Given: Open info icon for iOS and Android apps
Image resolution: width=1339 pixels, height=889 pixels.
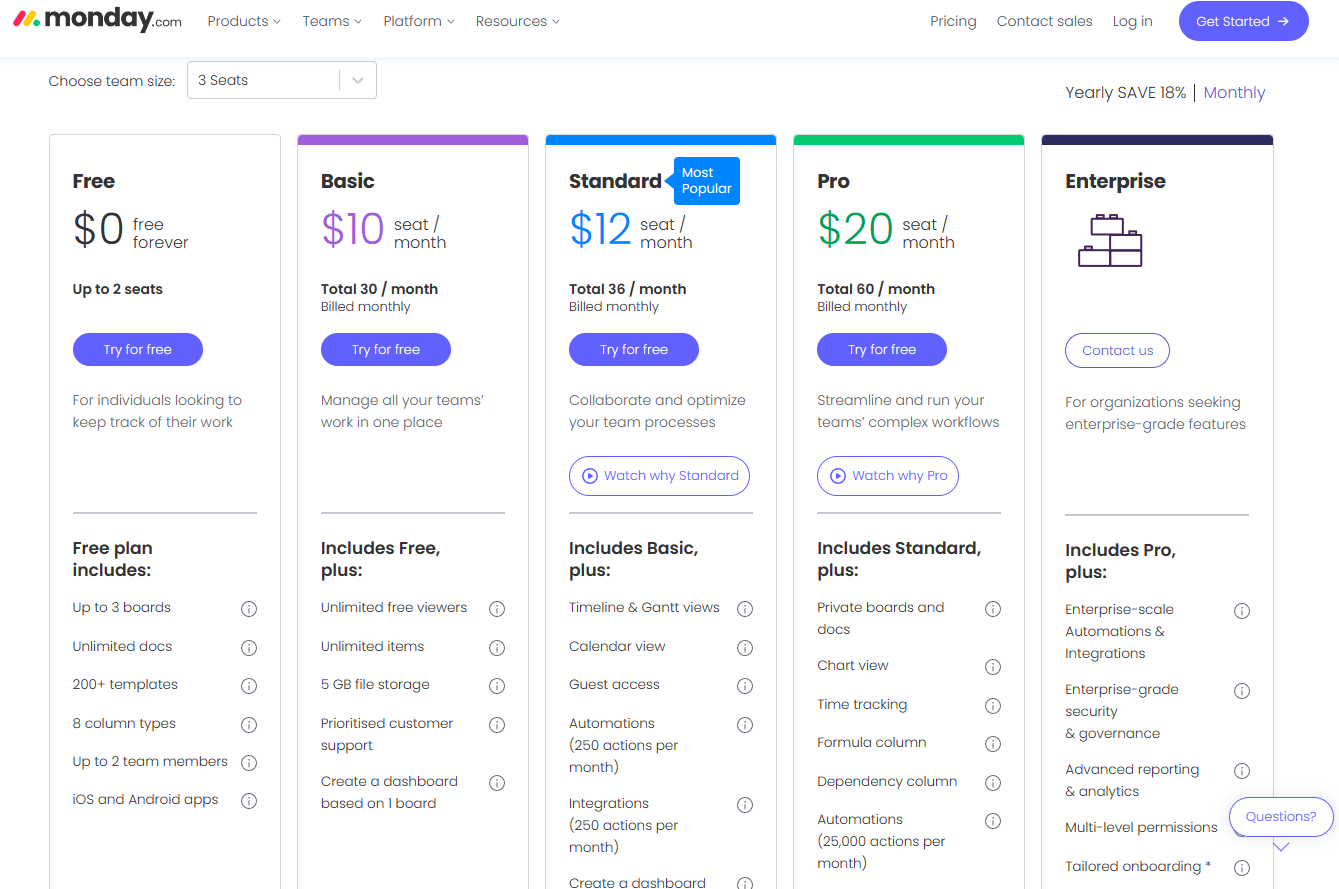Looking at the screenshot, I should pyautogui.click(x=249, y=801).
